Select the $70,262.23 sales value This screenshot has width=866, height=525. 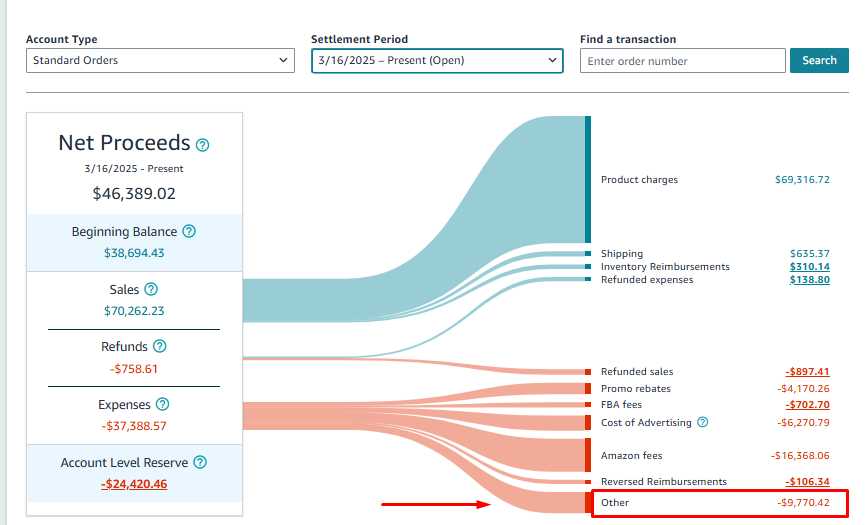coord(134,311)
